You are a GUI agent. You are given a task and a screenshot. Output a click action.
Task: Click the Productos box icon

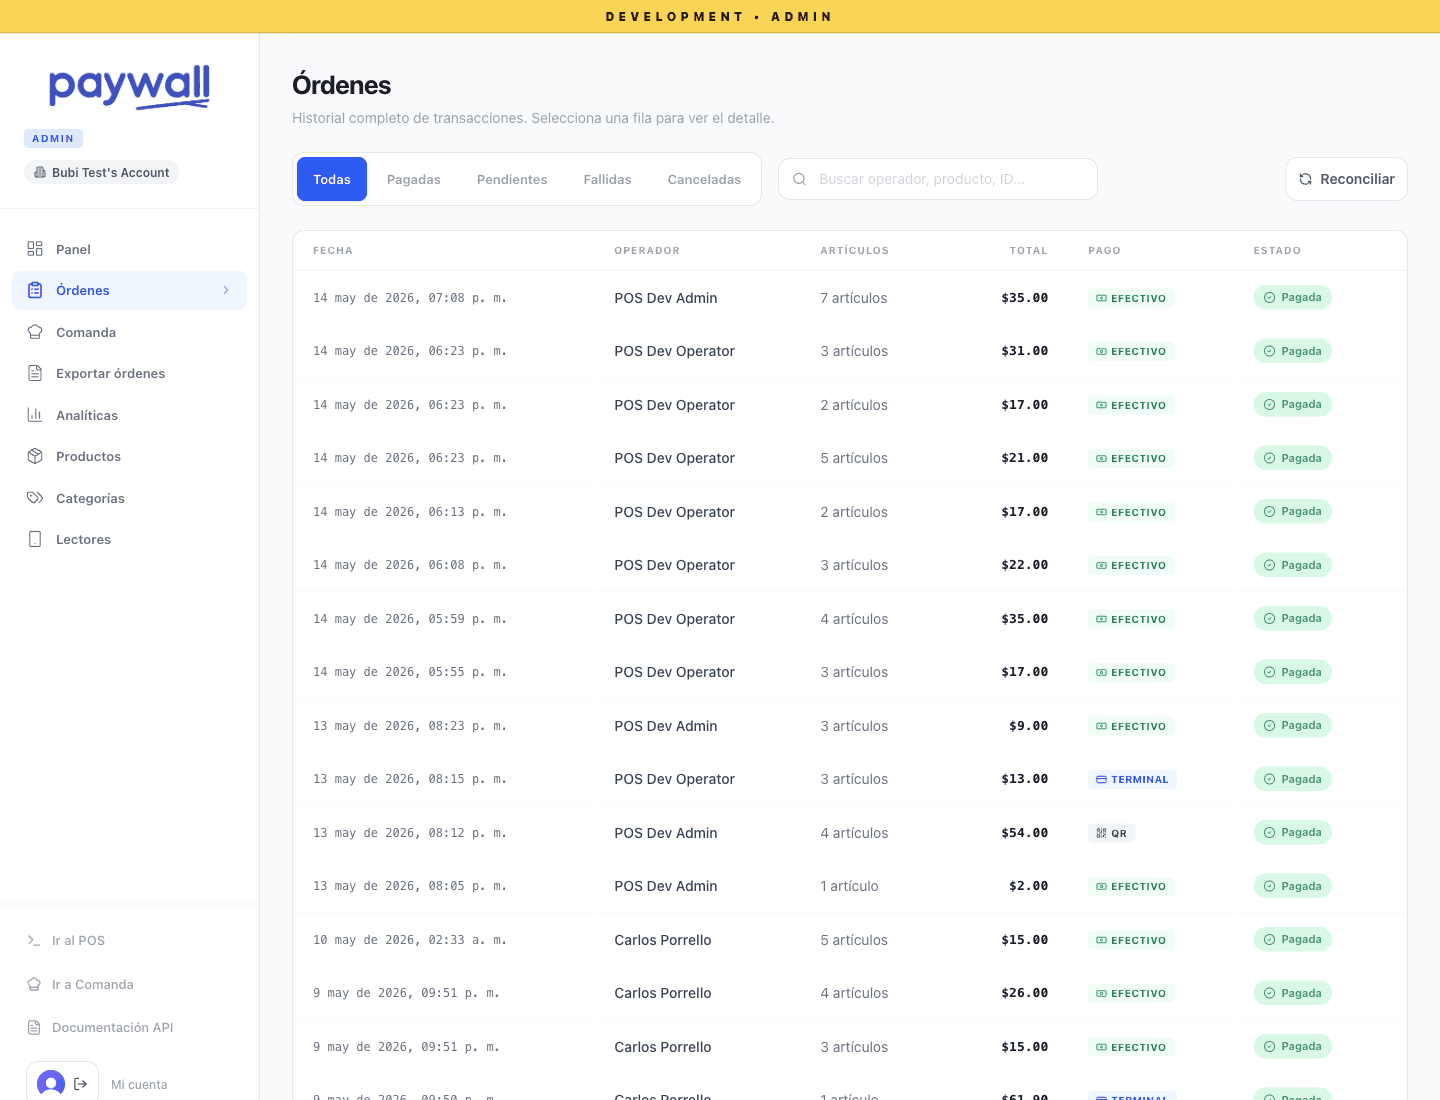pyautogui.click(x=35, y=456)
